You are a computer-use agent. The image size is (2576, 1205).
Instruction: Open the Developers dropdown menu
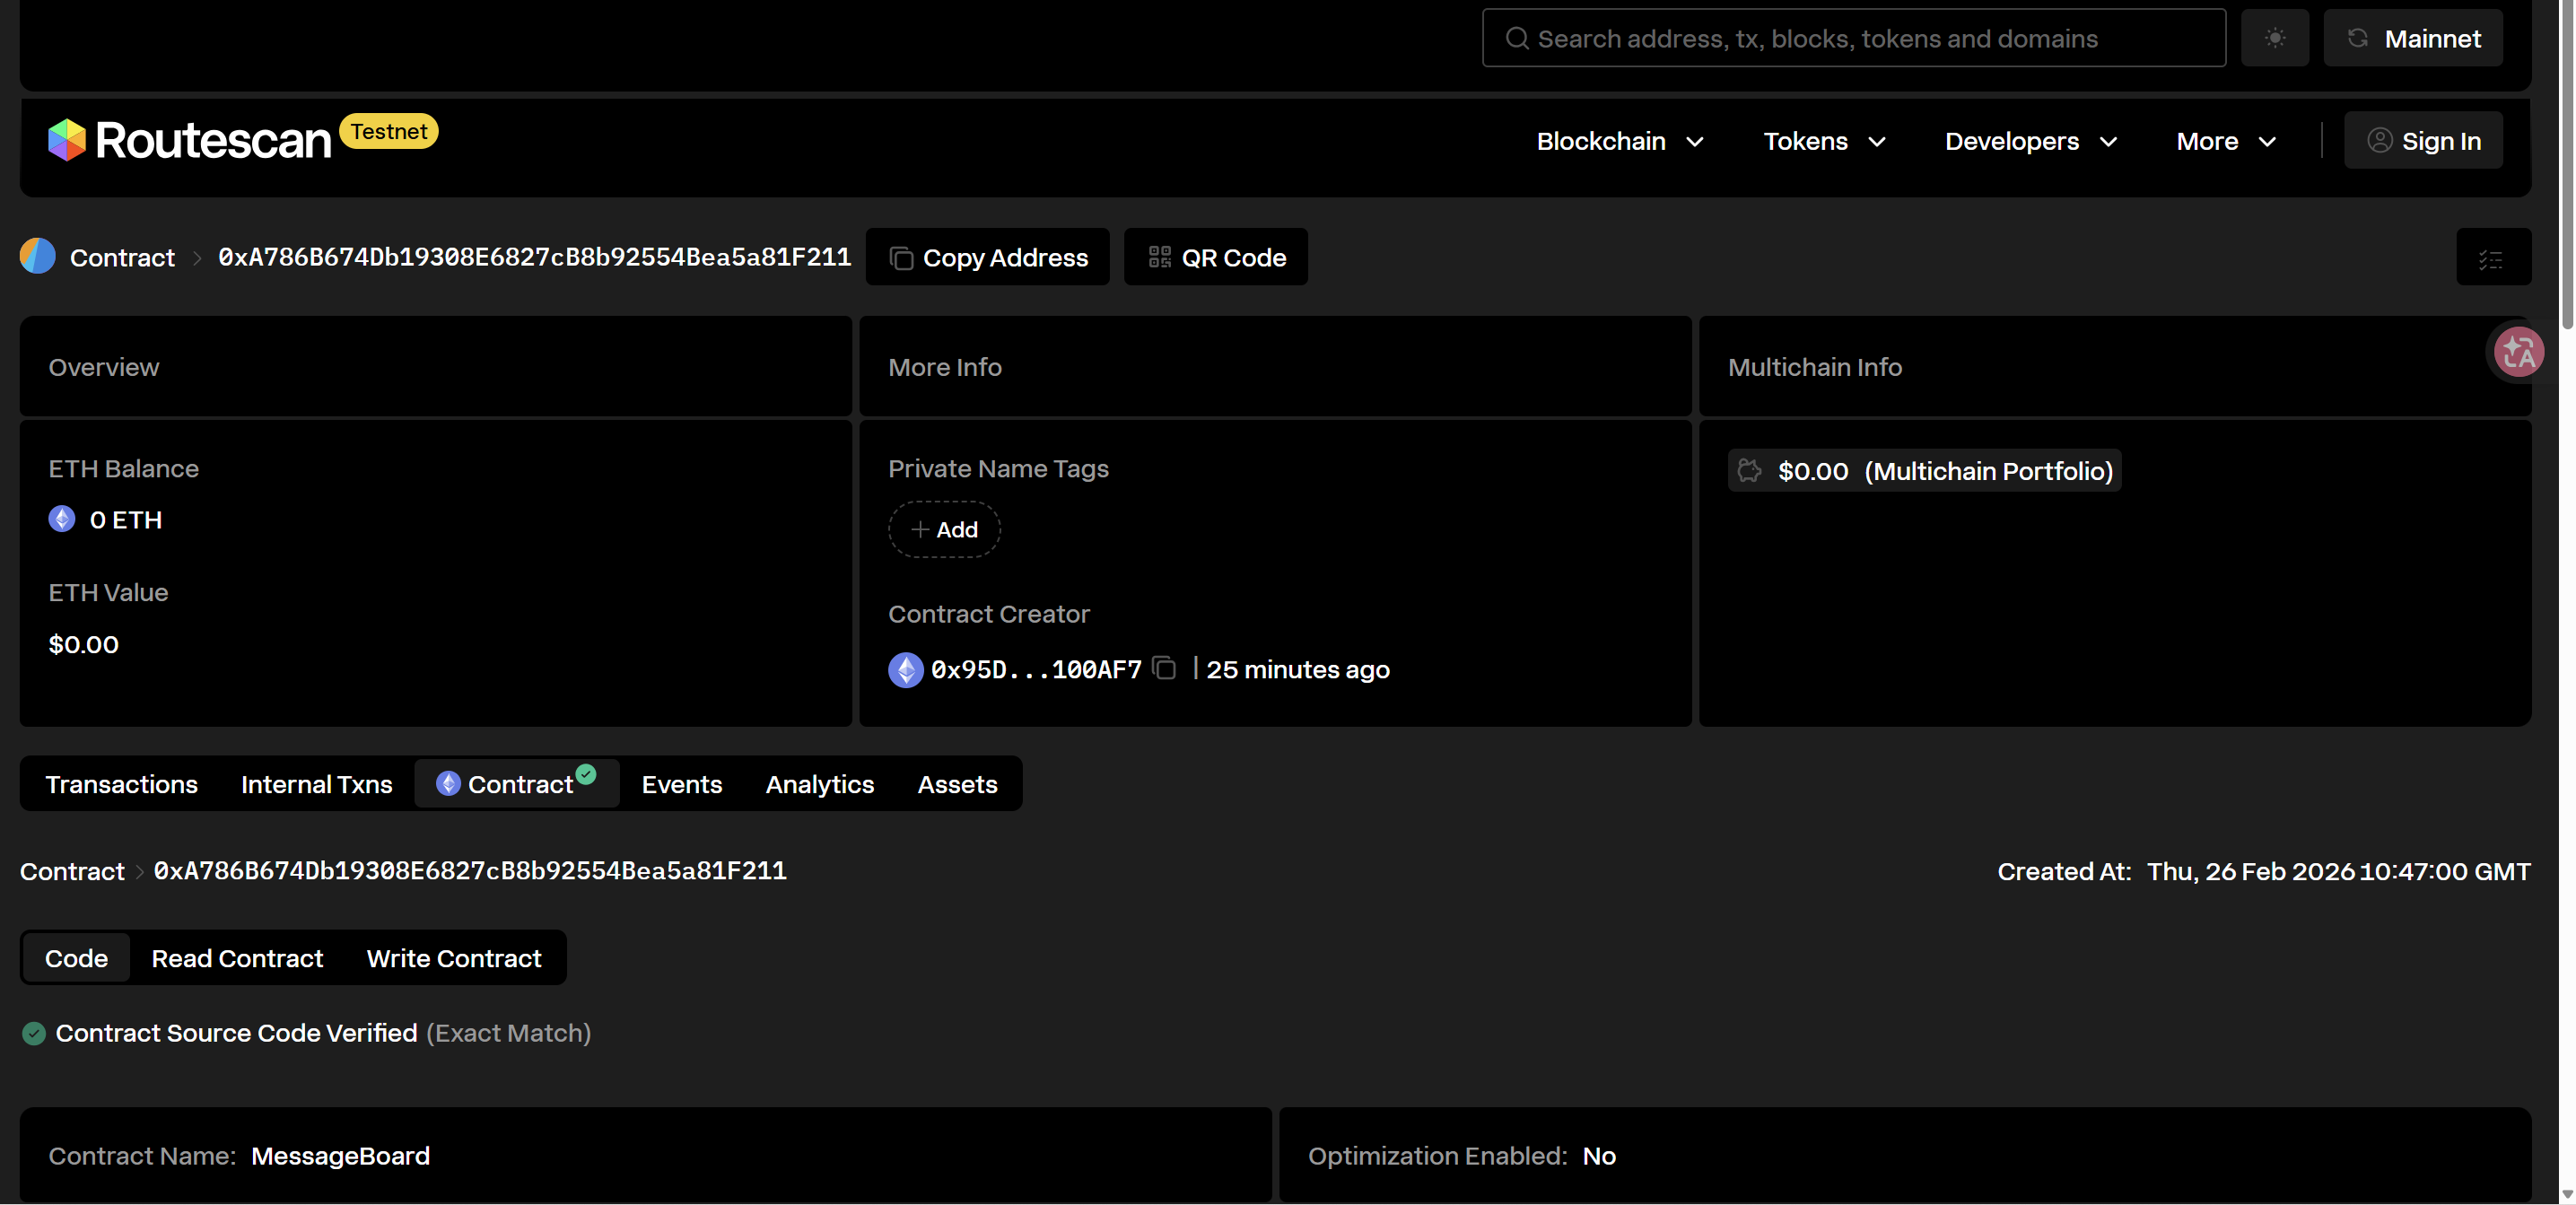[2030, 141]
